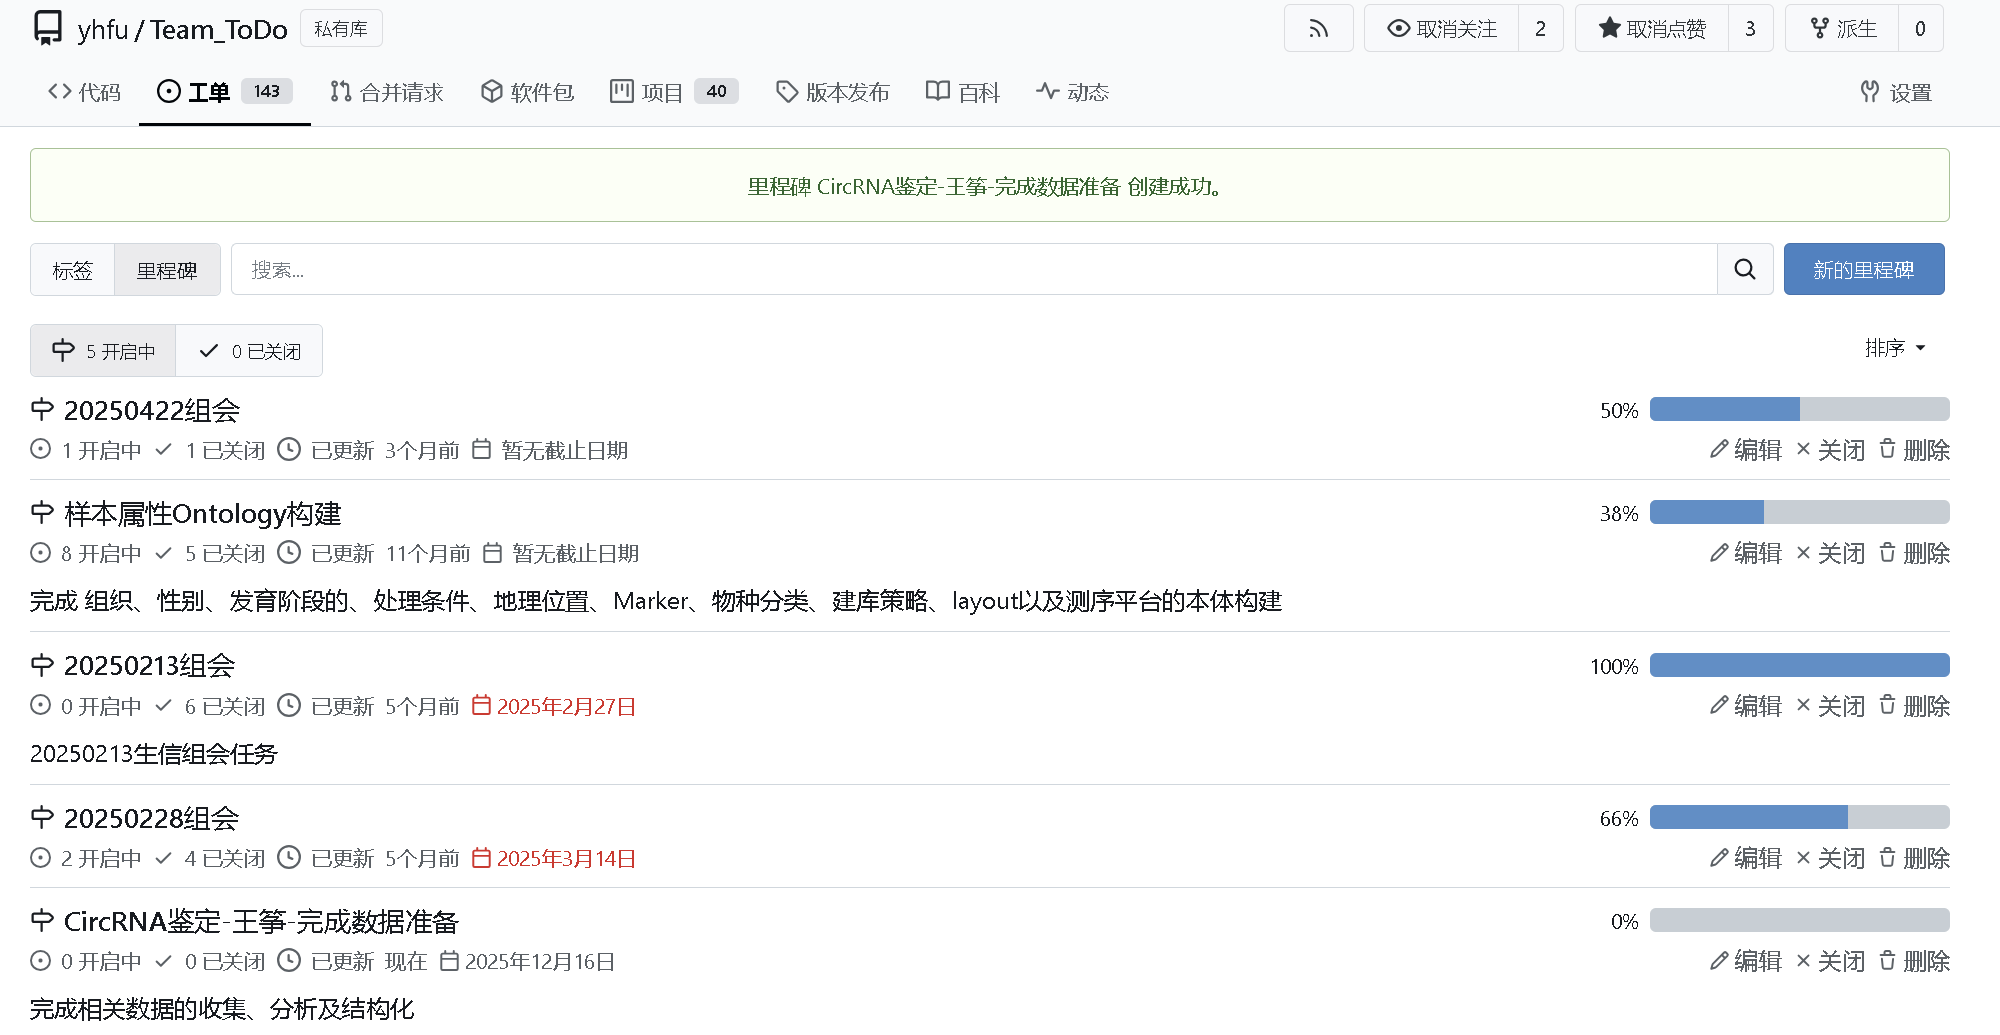The height and width of the screenshot is (1035, 2000).
Task: Click the RSS feed icon
Action: [1318, 29]
